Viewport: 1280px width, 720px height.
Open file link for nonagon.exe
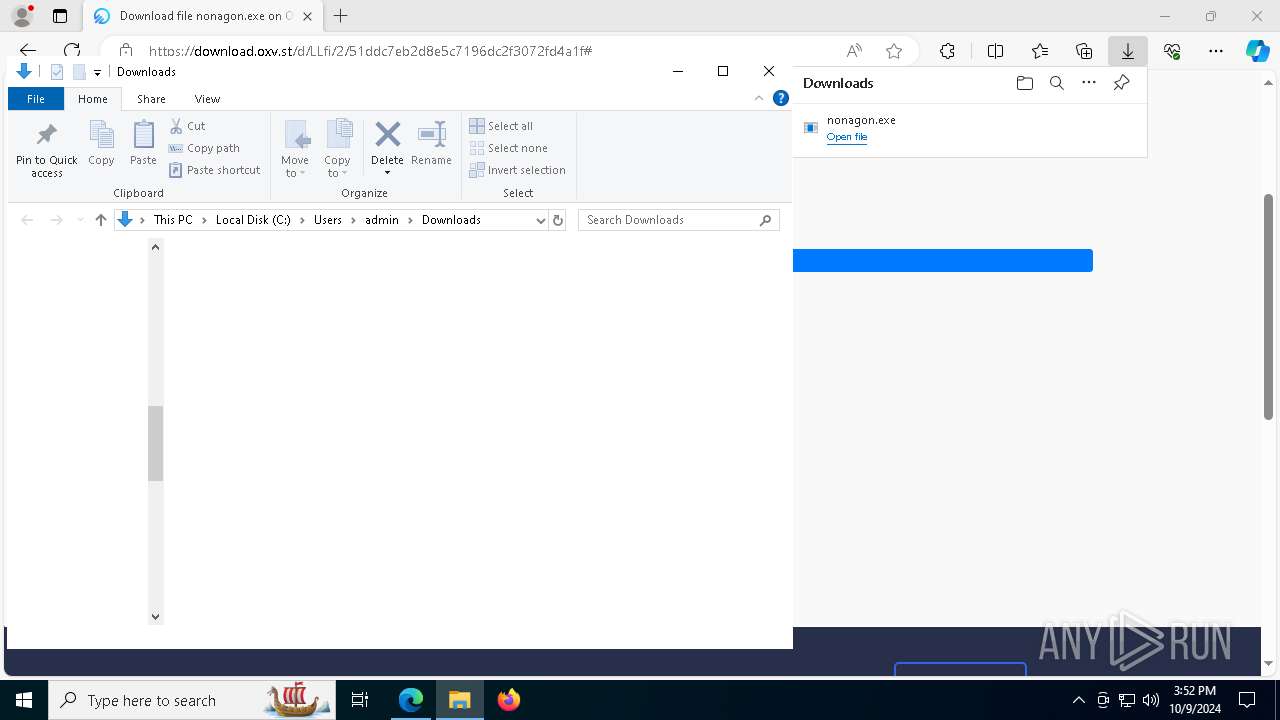[846, 137]
